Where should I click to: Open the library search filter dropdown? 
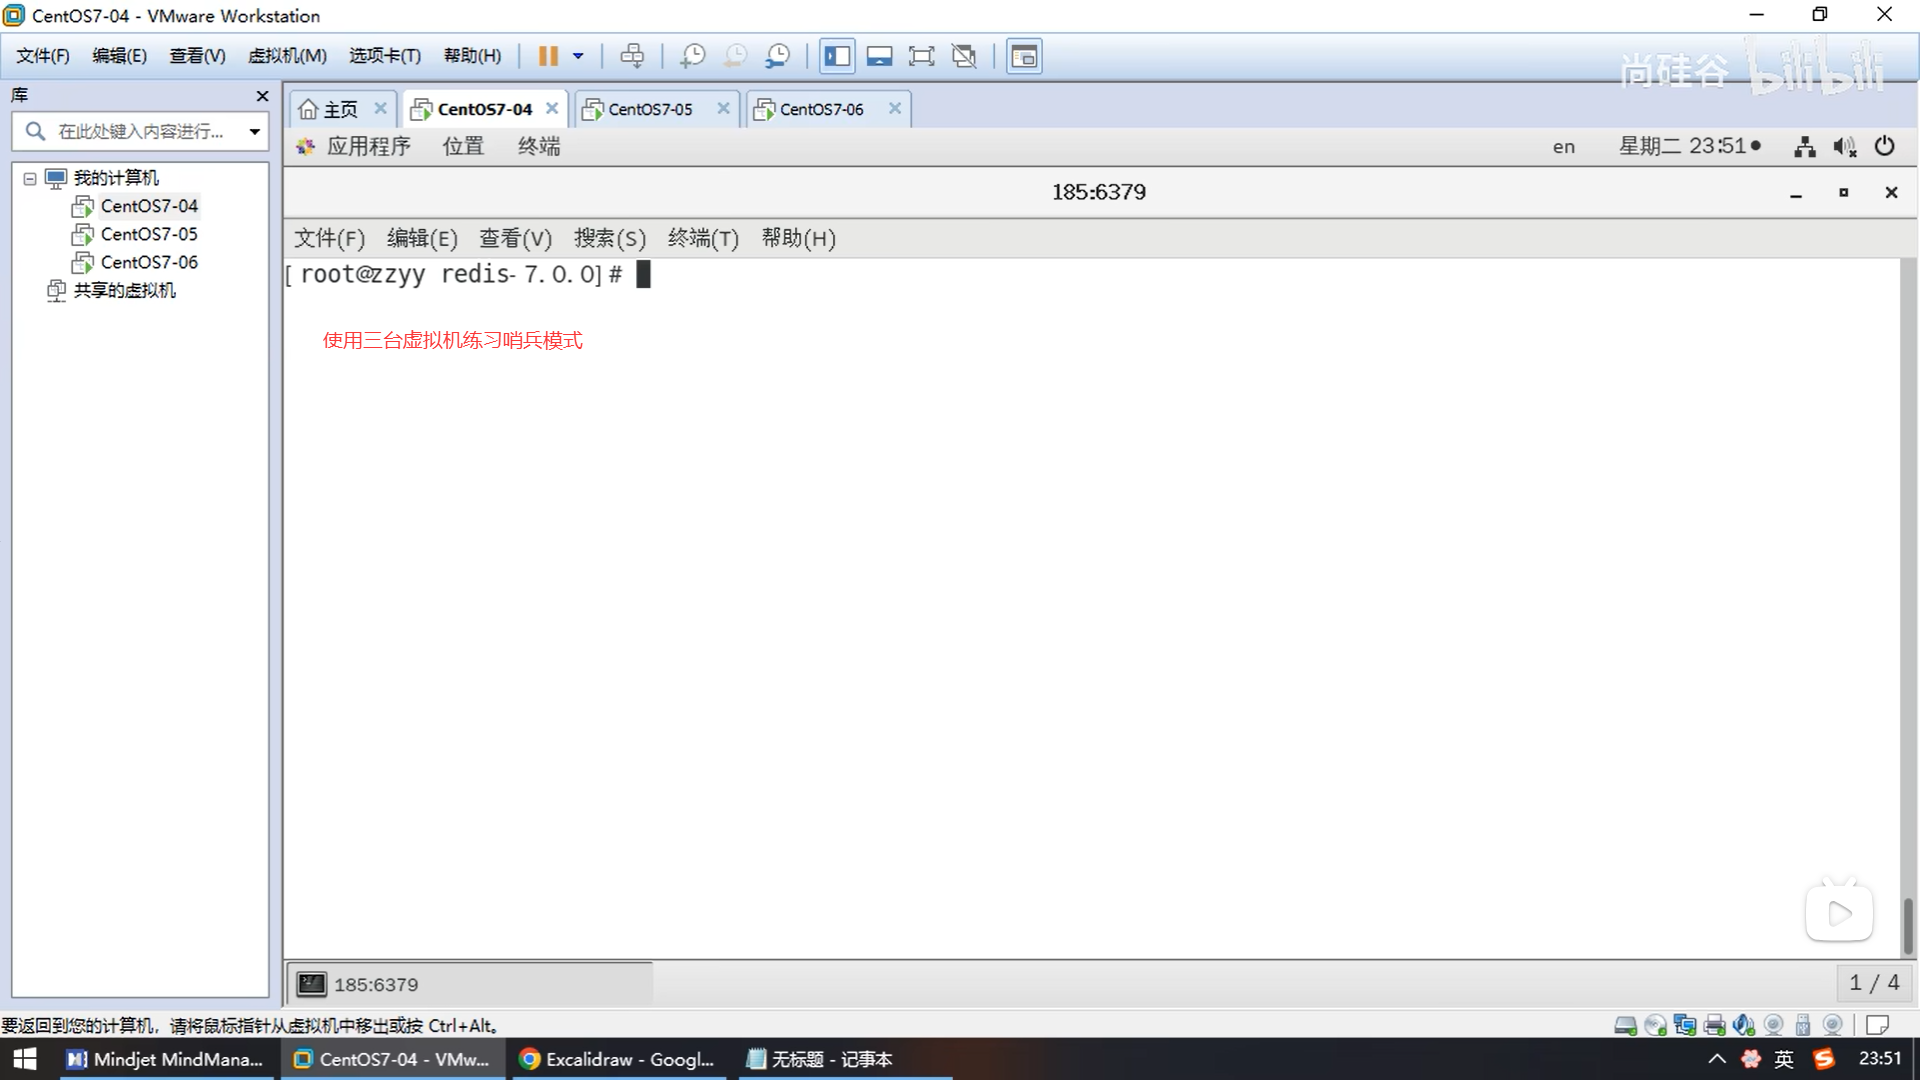pyautogui.click(x=255, y=131)
